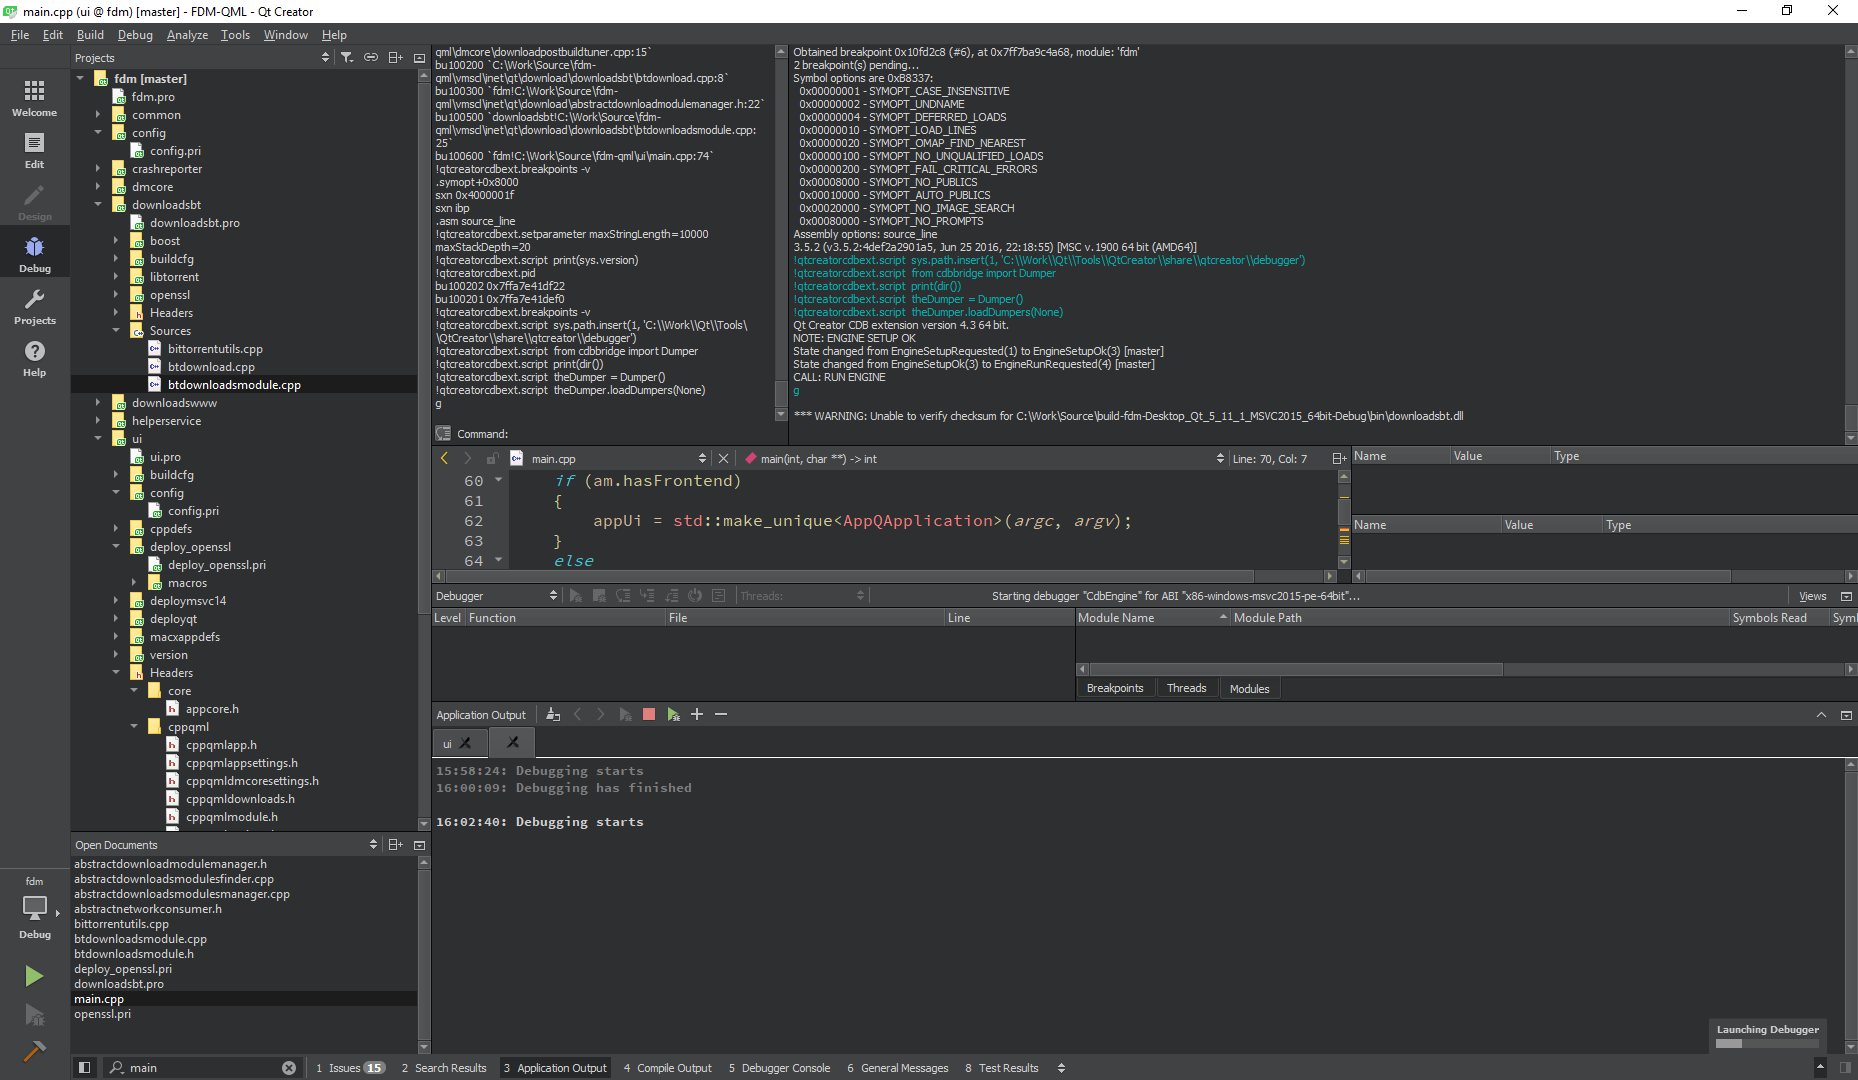Close the main.cpp document in editor
The width and height of the screenshot is (1858, 1080).
tap(723, 458)
